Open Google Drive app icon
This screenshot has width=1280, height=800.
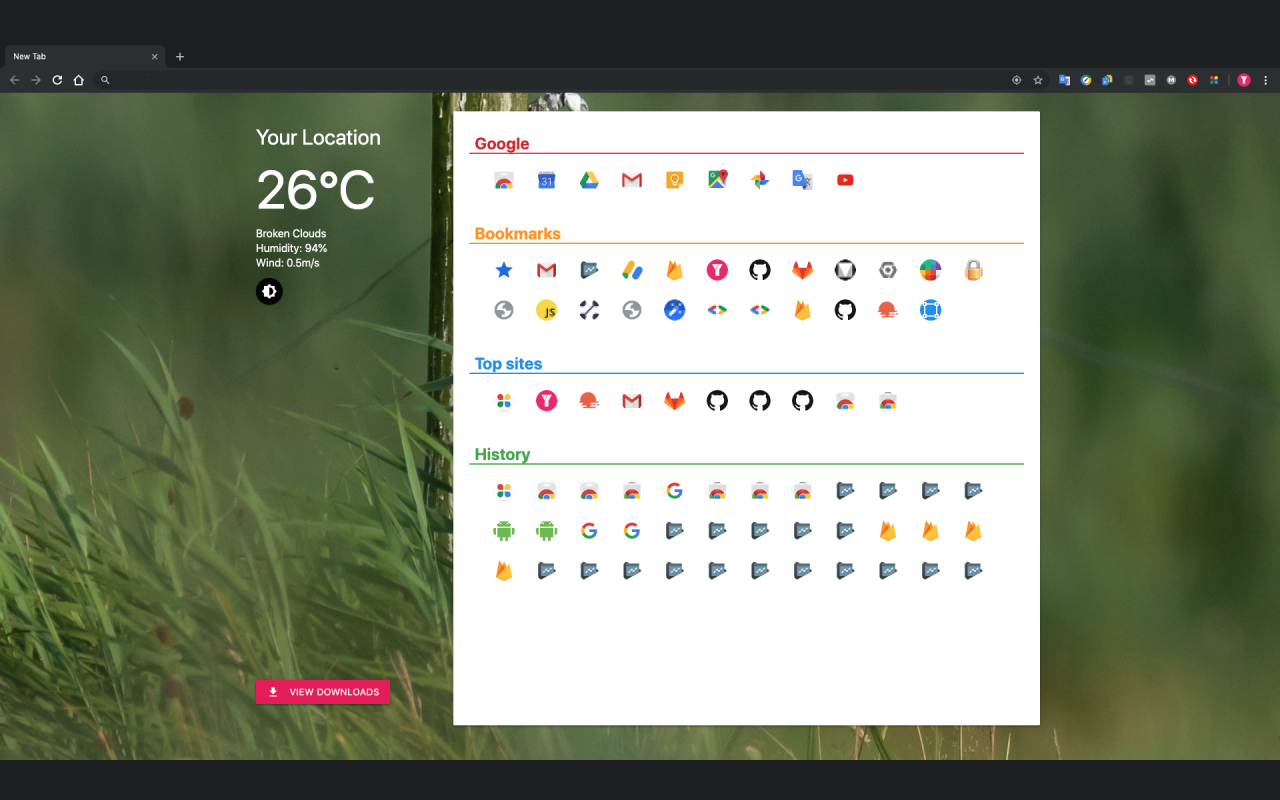tap(589, 180)
